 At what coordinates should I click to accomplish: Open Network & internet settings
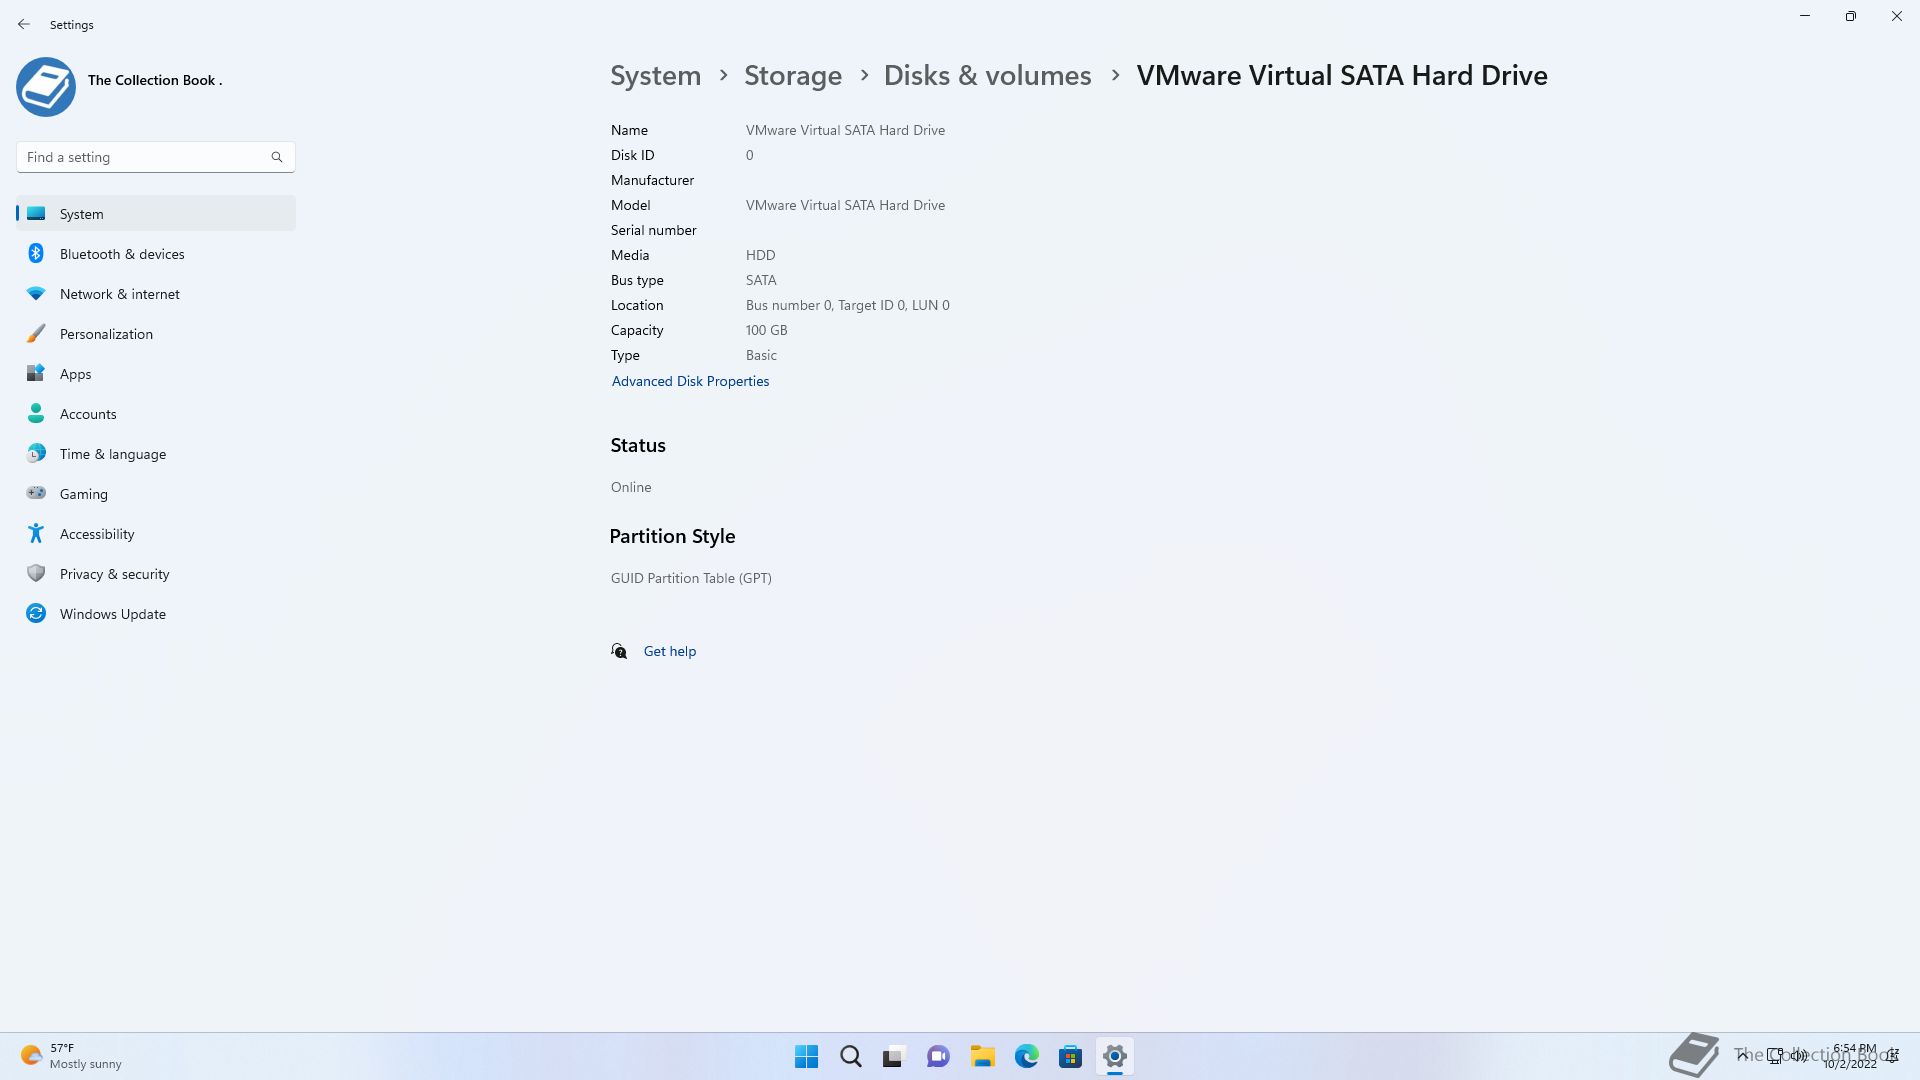tap(120, 294)
